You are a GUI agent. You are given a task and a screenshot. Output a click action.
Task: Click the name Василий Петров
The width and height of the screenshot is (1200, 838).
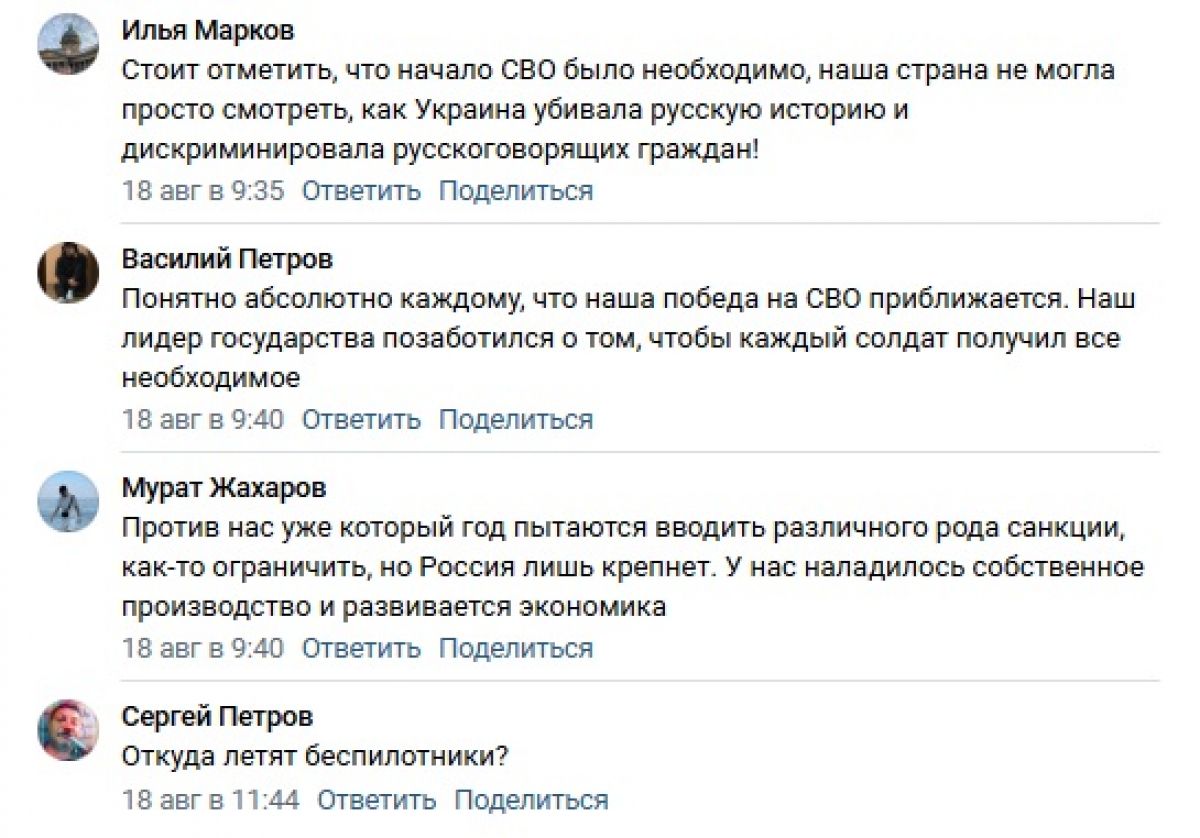(x=227, y=260)
